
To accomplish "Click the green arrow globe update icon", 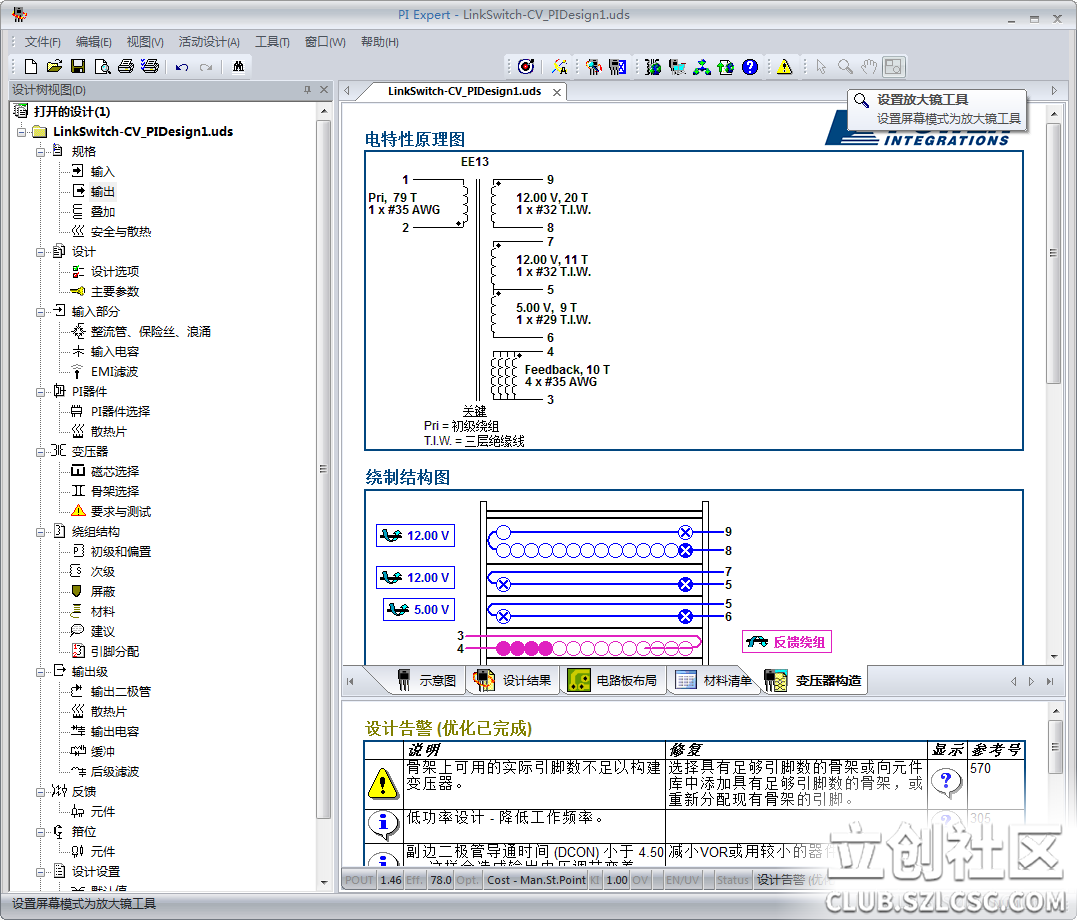I will point(725,67).
